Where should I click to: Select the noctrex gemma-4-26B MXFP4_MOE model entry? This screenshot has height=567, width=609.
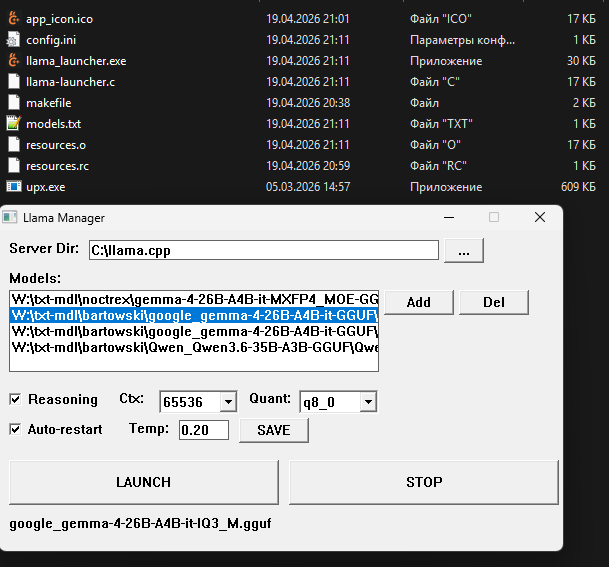tap(194, 299)
